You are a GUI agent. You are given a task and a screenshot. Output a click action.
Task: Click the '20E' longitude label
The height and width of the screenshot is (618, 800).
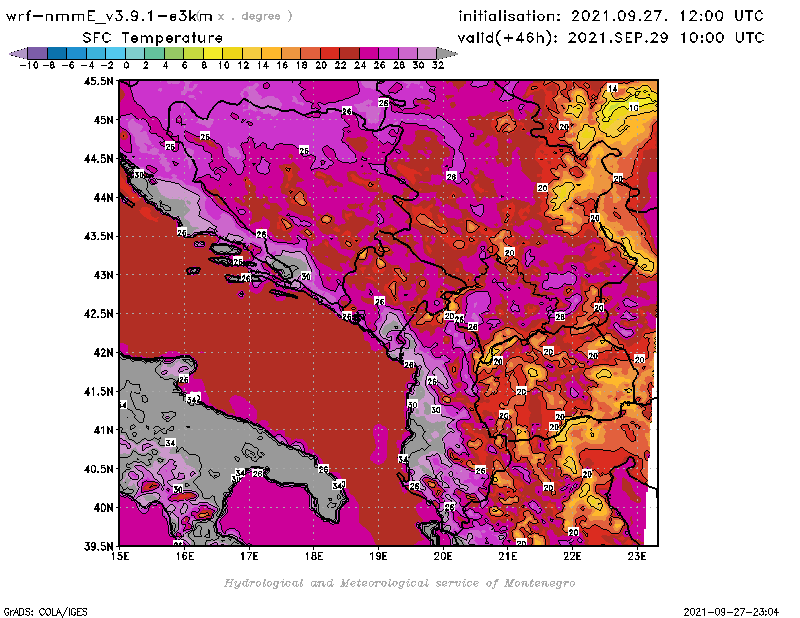pyautogui.click(x=443, y=556)
